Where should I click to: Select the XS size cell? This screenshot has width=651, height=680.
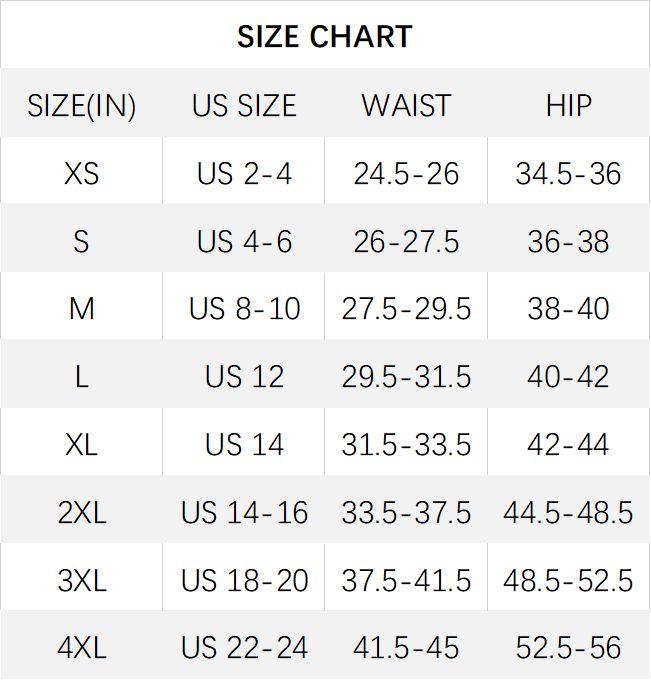click(81, 174)
